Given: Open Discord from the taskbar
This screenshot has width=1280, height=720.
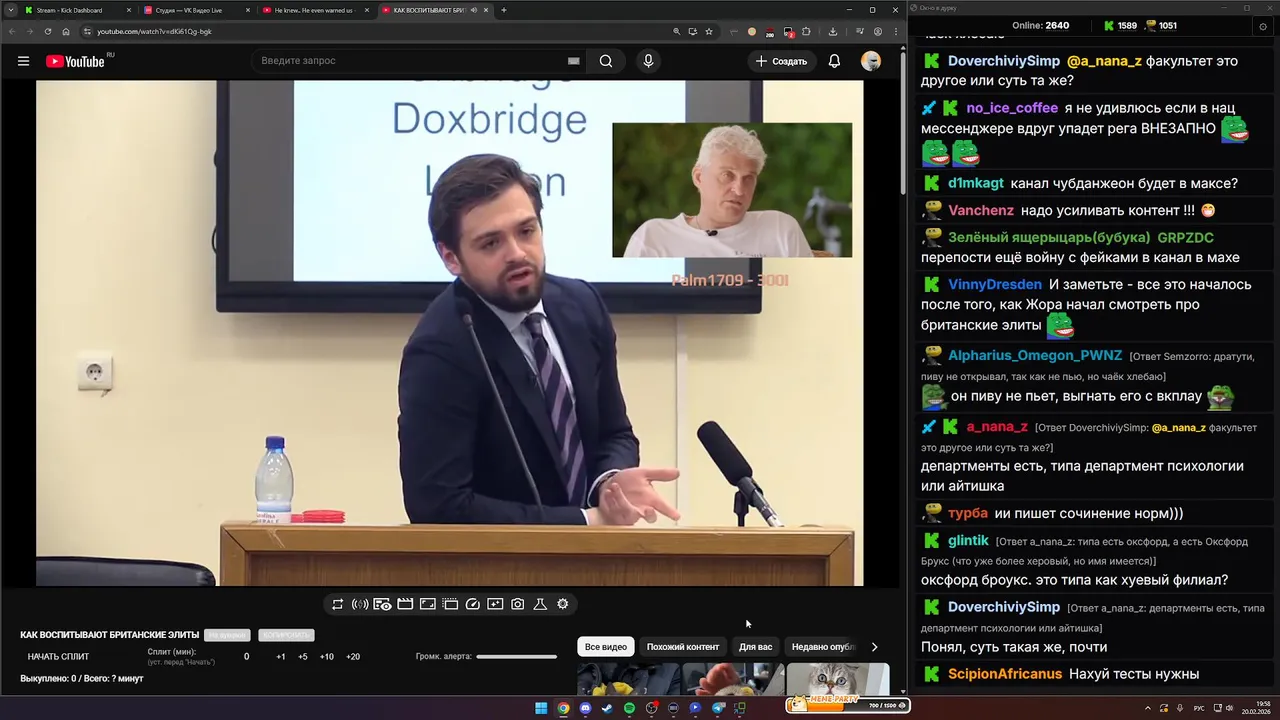Looking at the screenshot, I should [x=585, y=708].
